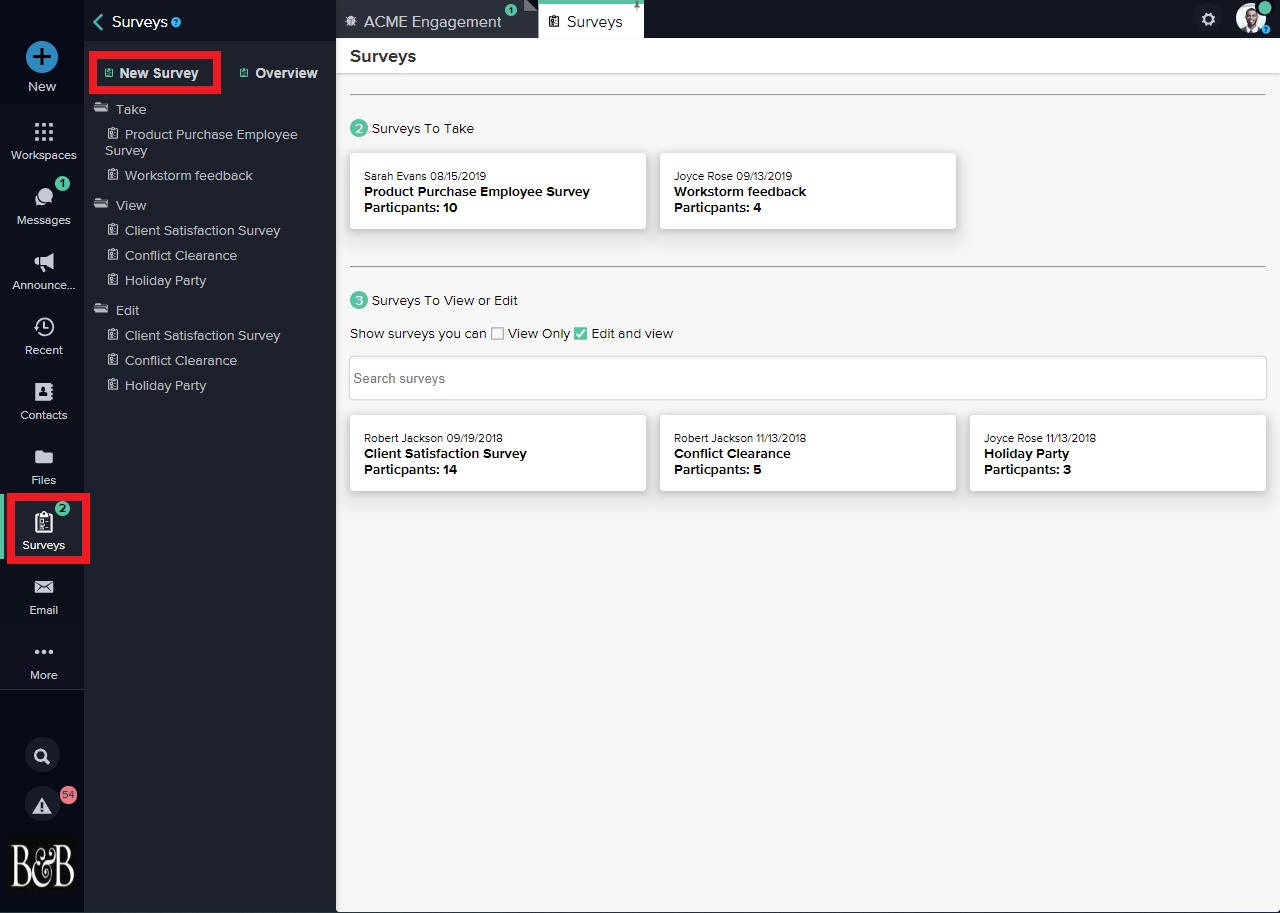
Task: Go back using Surveys chevron arrow
Action: 98,22
